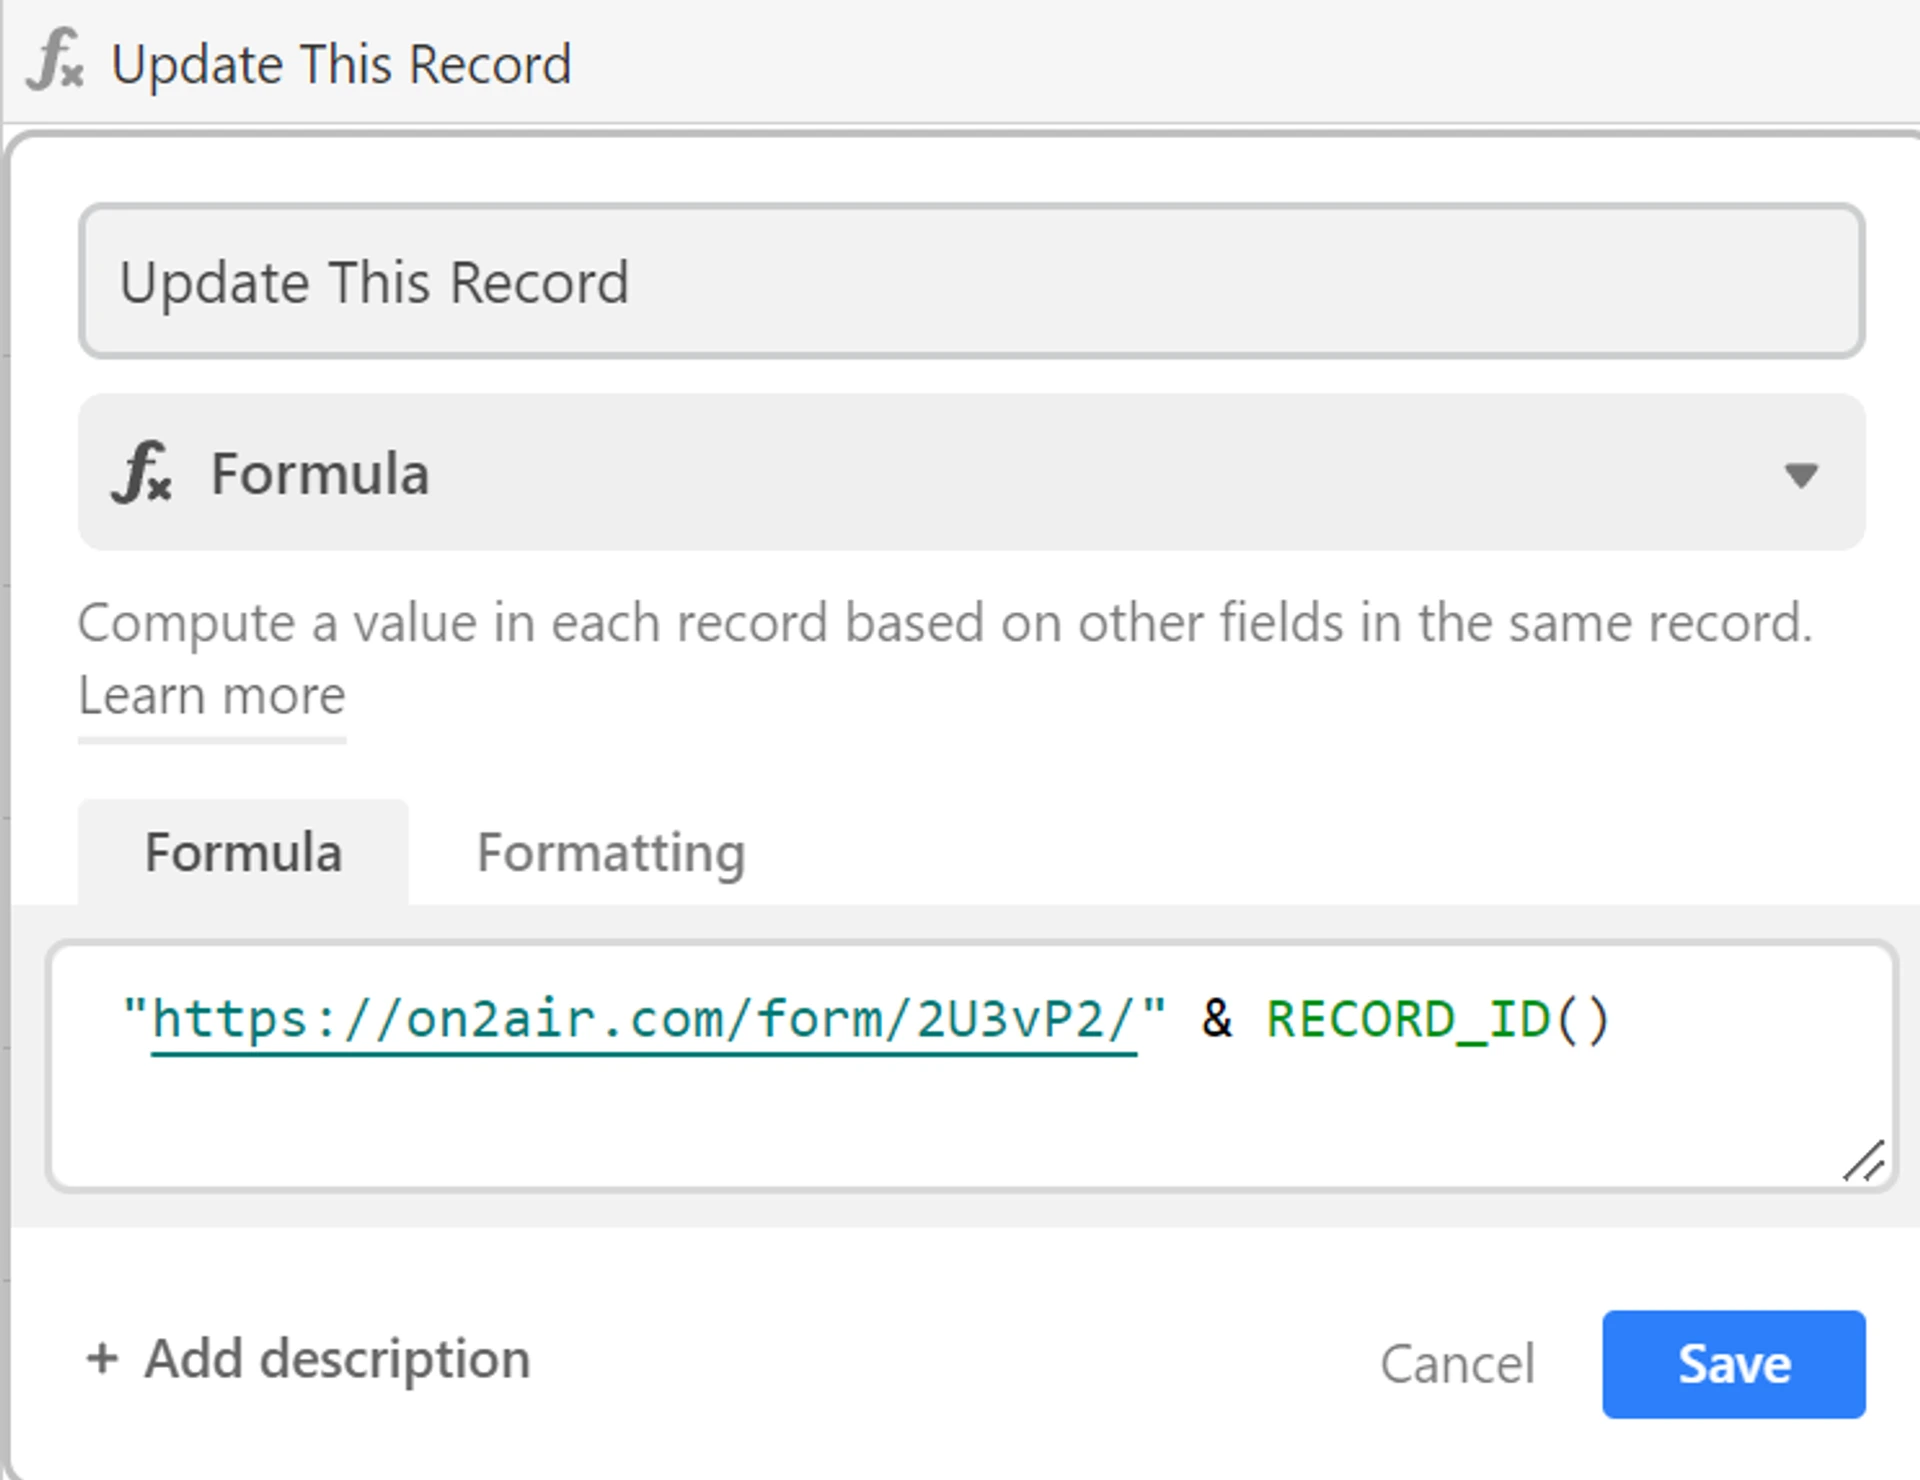Click the plus icon beside Add description
Viewport: 1920px width, 1480px height.
[x=102, y=1359]
